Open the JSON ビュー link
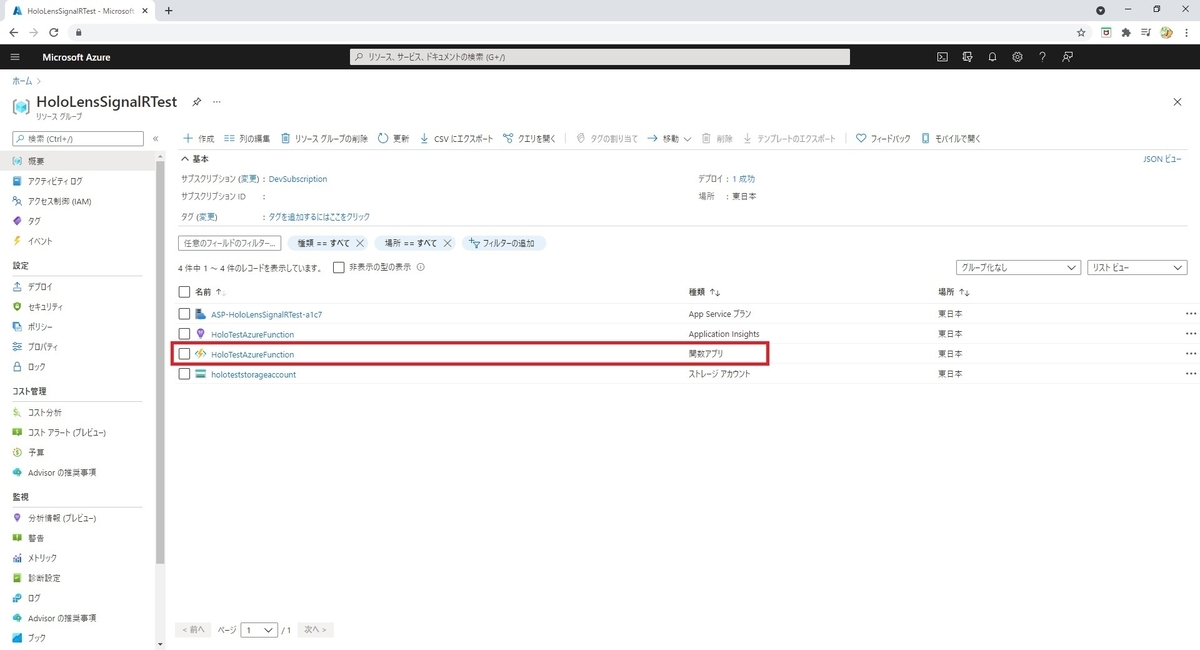 (1162, 159)
